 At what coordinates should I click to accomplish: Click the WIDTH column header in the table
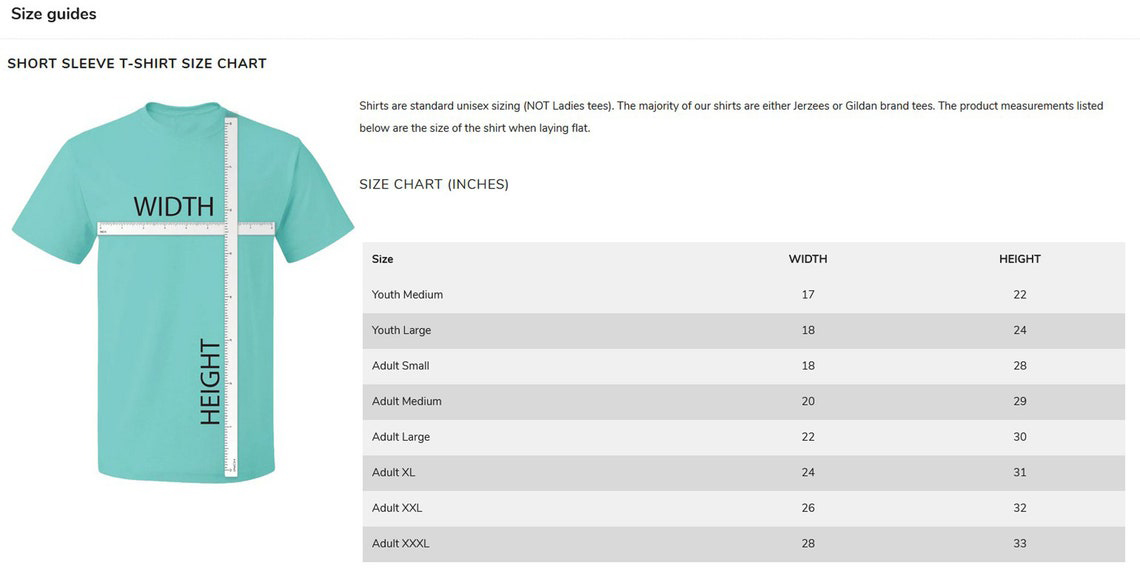pyautogui.click(x=808, y=259)
